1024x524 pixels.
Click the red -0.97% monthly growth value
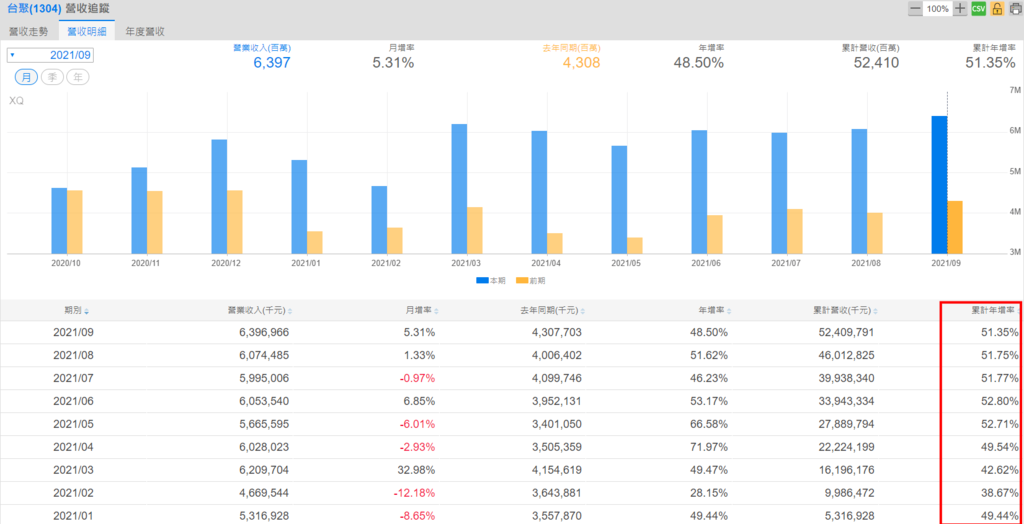[415, 378]
